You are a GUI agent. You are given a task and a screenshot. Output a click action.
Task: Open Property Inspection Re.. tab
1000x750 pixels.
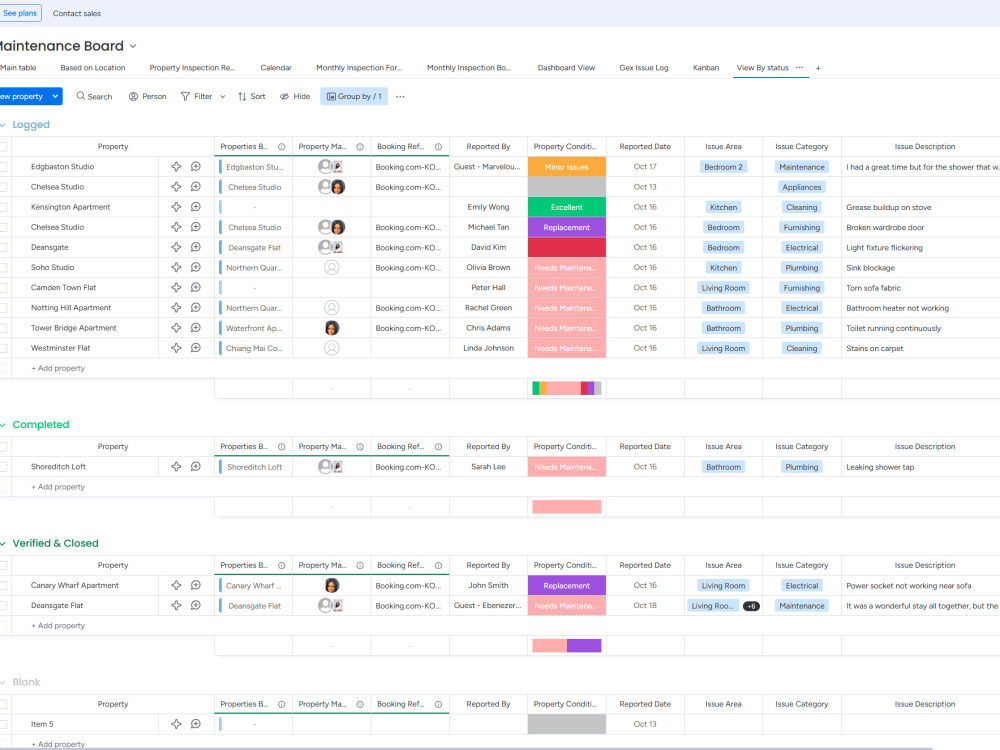tap(192, 68)
